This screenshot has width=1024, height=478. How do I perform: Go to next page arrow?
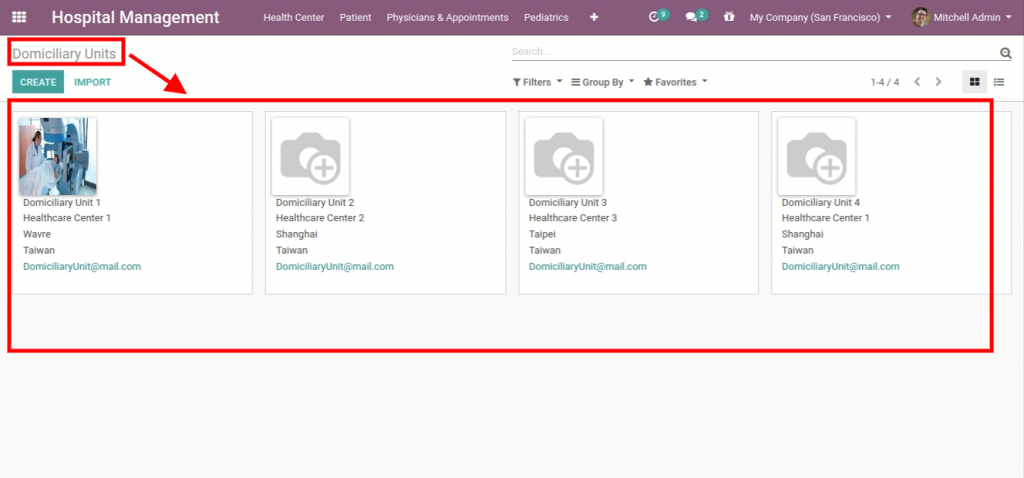[938, 82]
